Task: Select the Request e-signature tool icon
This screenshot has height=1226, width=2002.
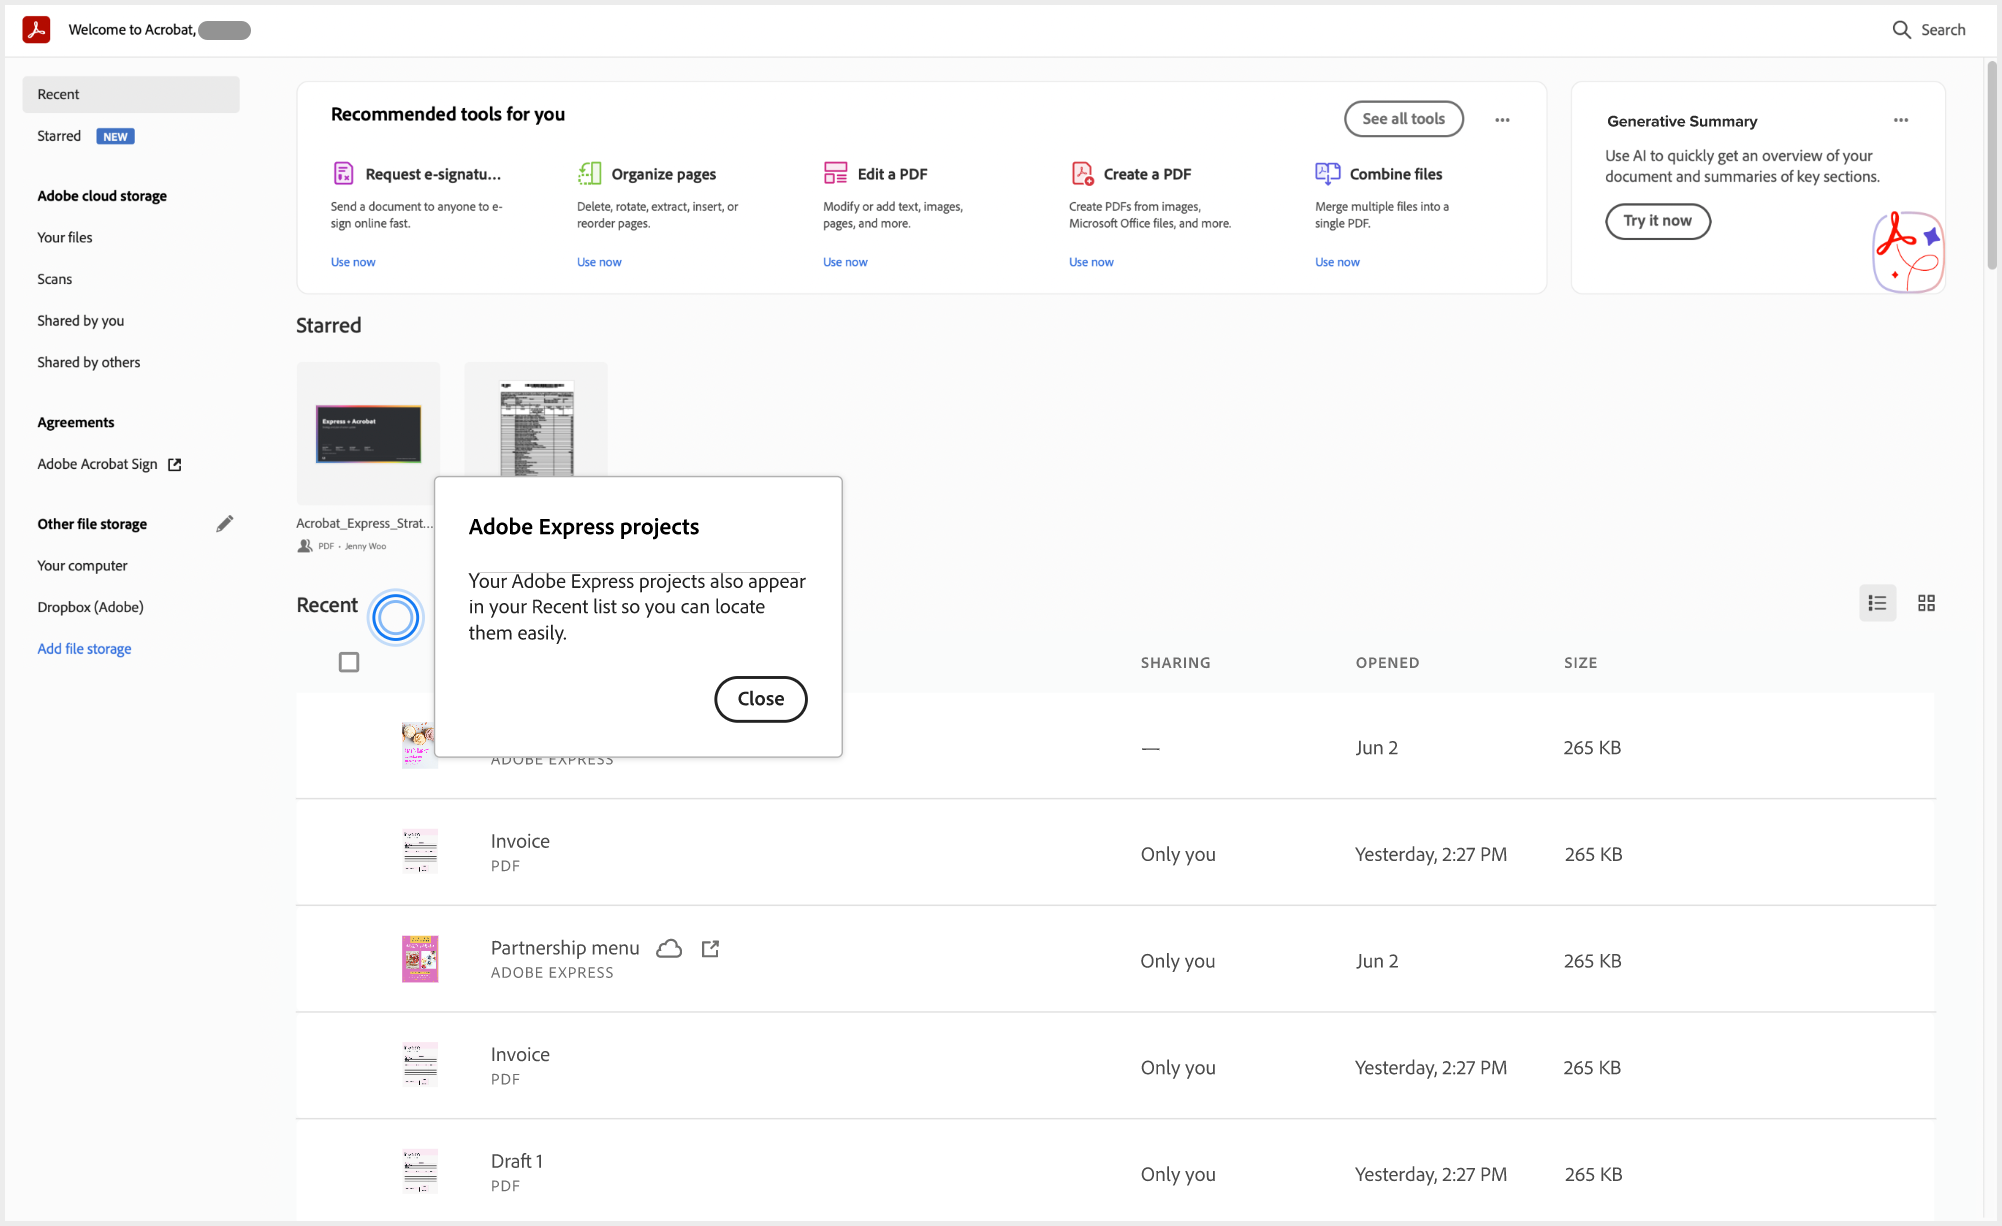Action: [344, 173]
